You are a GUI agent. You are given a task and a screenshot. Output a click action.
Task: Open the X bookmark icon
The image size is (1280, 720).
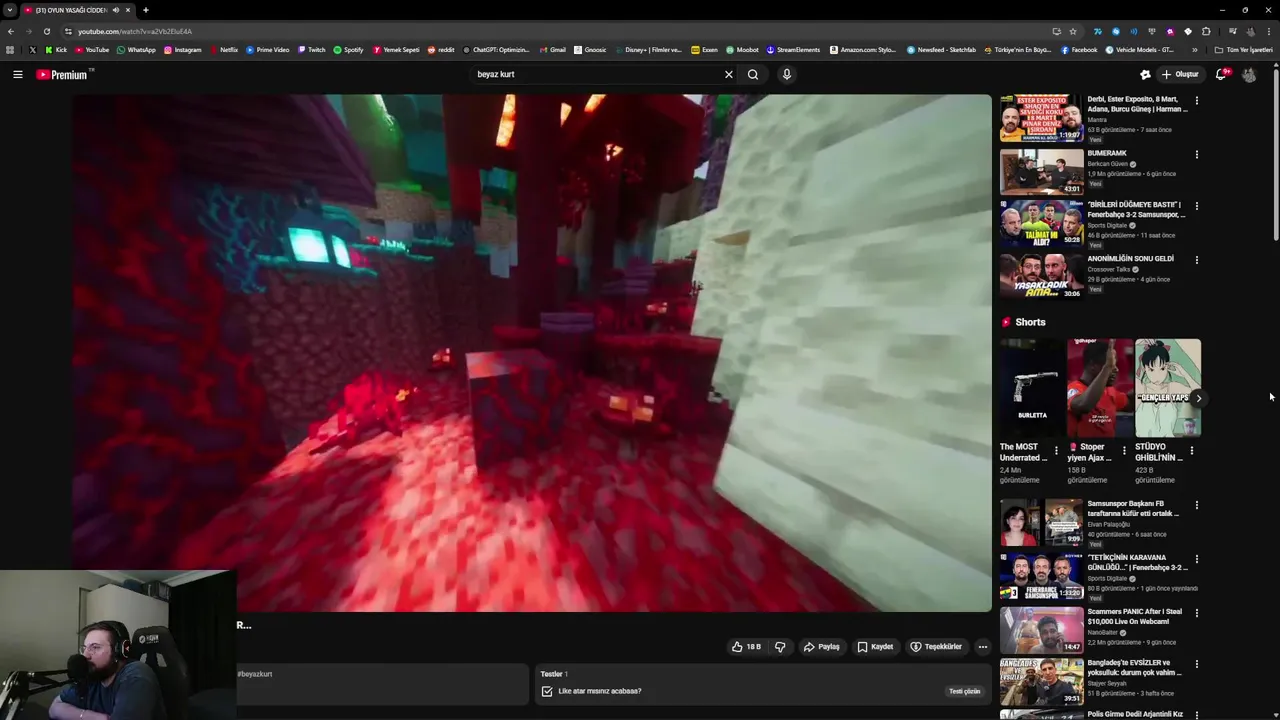tap(32, 50)
